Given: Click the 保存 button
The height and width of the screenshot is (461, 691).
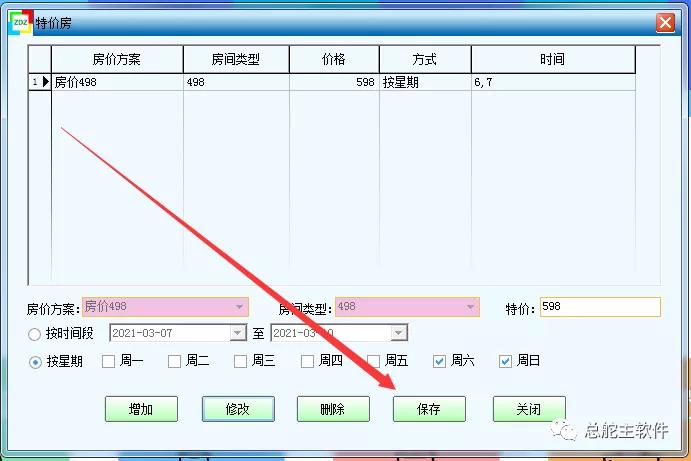Looking at the screenshot, I should (x=429, y=409).
